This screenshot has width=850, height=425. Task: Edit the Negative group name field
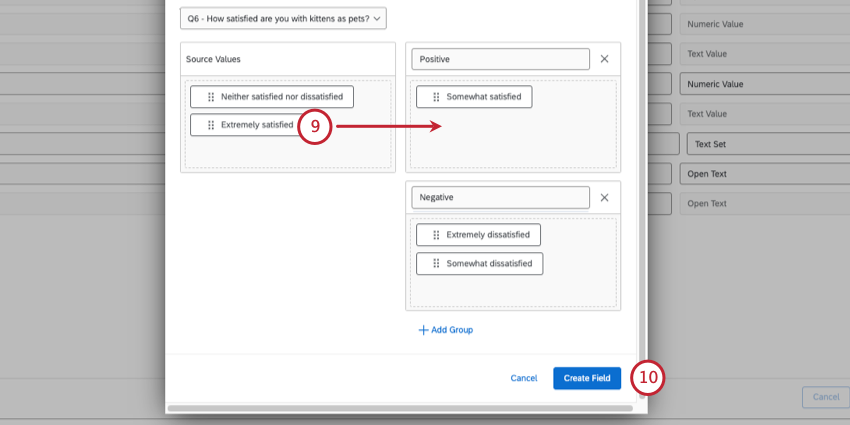tap(500, 198)
